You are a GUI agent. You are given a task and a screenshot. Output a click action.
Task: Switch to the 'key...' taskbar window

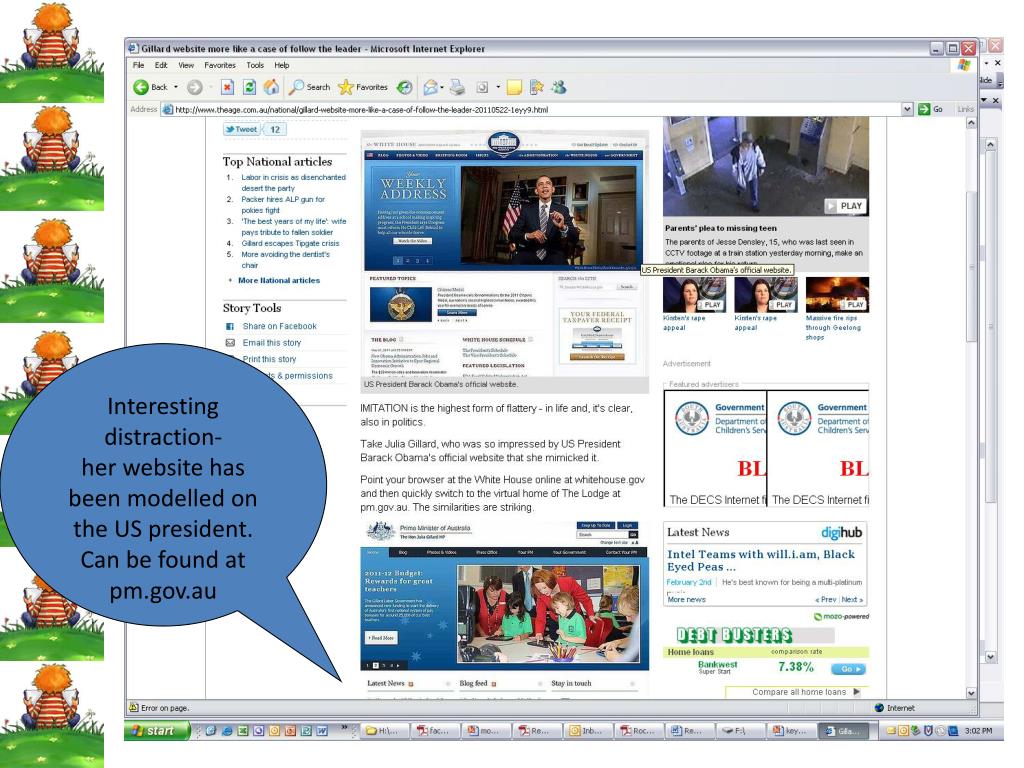791,731
